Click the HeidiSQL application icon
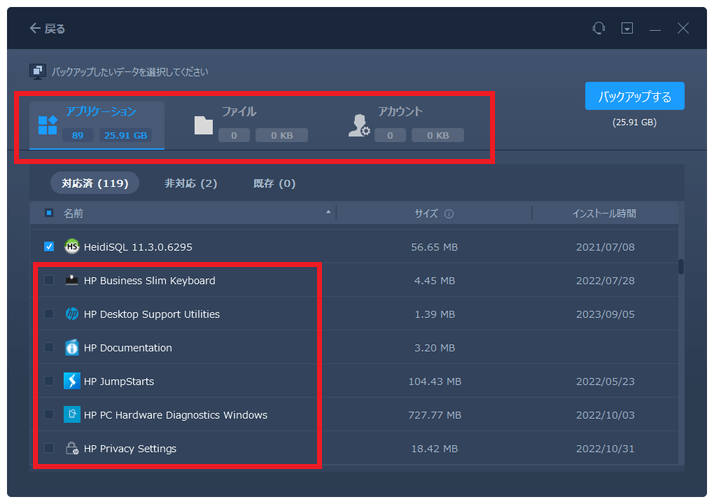Screen dimensions: 714x504 pos(72,247)
